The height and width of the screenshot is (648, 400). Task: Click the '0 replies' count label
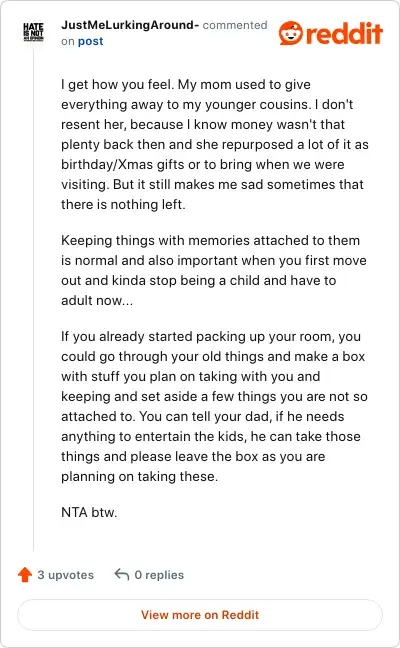[x=159, y=575]
